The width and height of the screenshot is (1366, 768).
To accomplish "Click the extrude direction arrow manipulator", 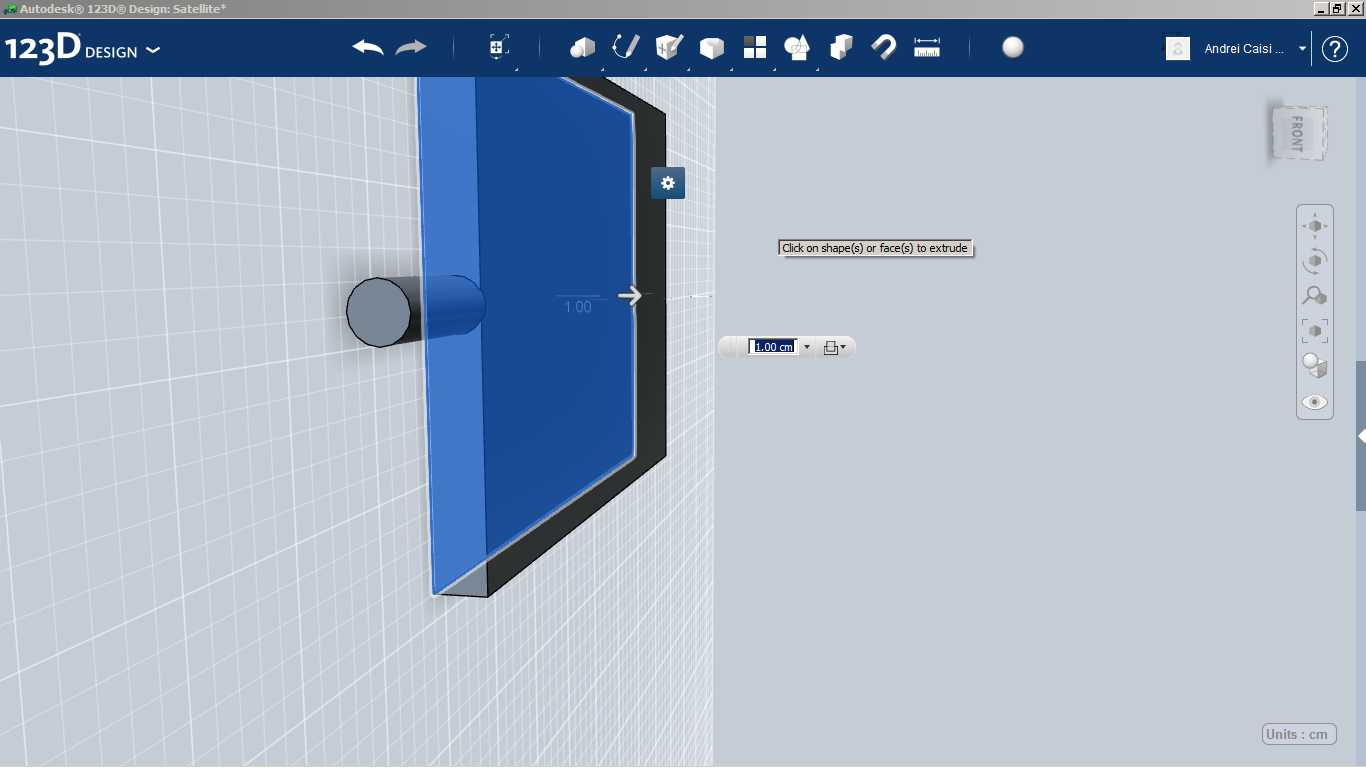I will click(630, 295).
